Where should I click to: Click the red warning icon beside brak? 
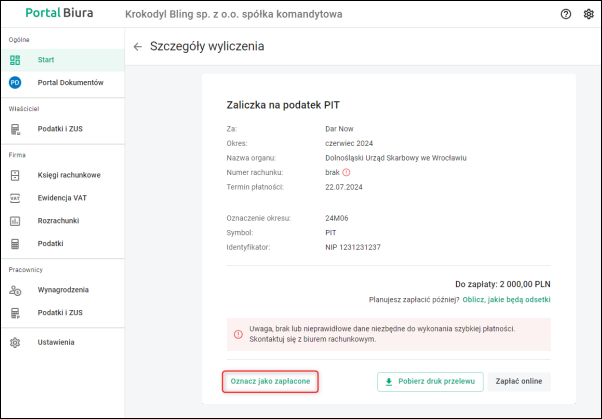346,172
